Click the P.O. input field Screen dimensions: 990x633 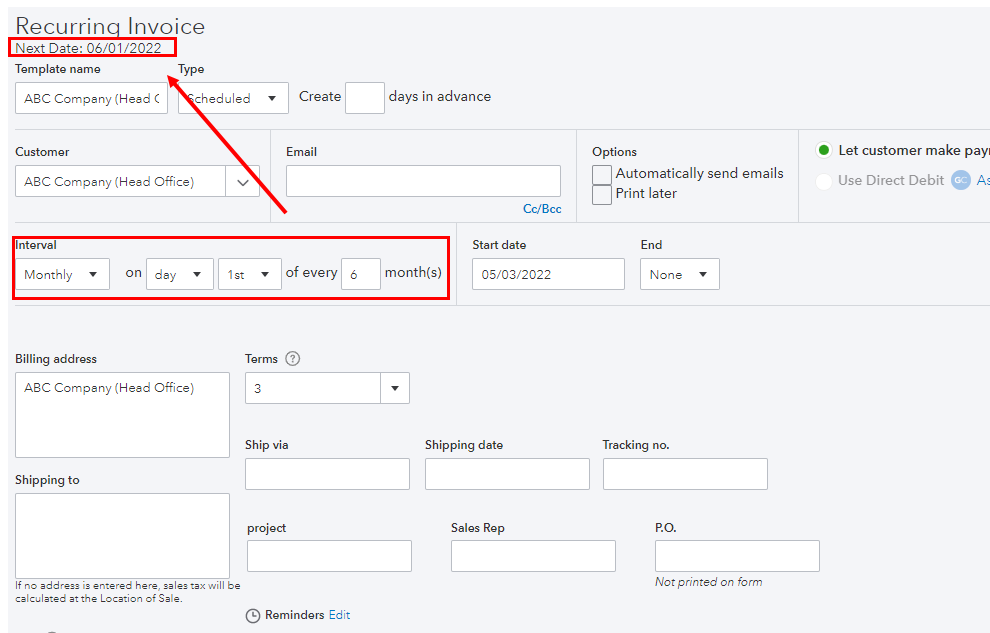point(737,556)
